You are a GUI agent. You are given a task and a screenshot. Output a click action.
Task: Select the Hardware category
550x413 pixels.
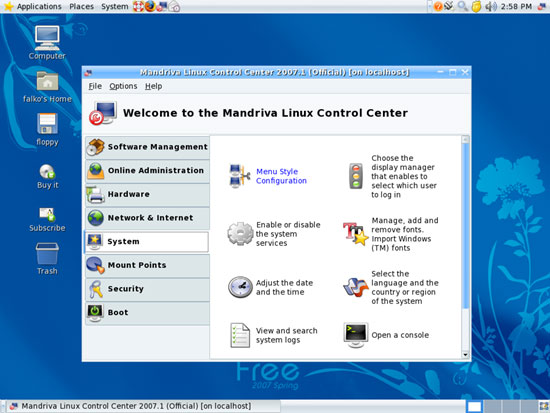click(x=148, y=194)
